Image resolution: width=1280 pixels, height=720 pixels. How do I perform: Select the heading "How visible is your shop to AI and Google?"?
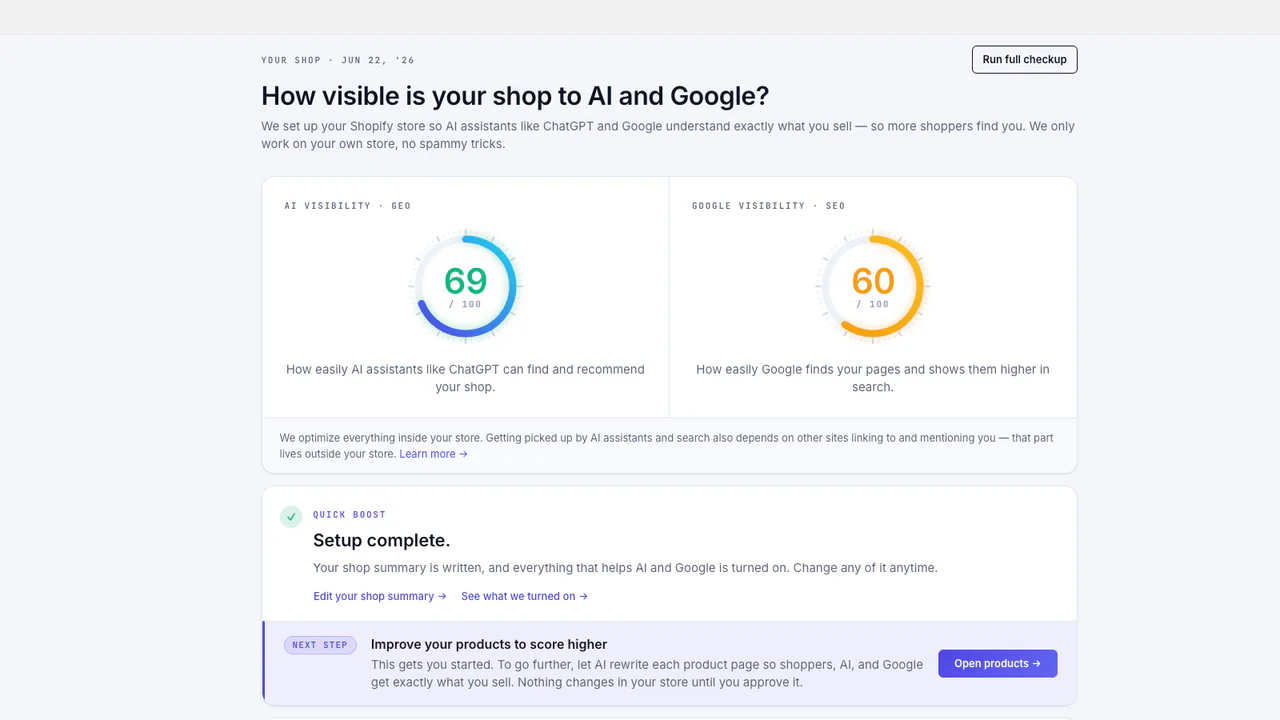[515, 96]
